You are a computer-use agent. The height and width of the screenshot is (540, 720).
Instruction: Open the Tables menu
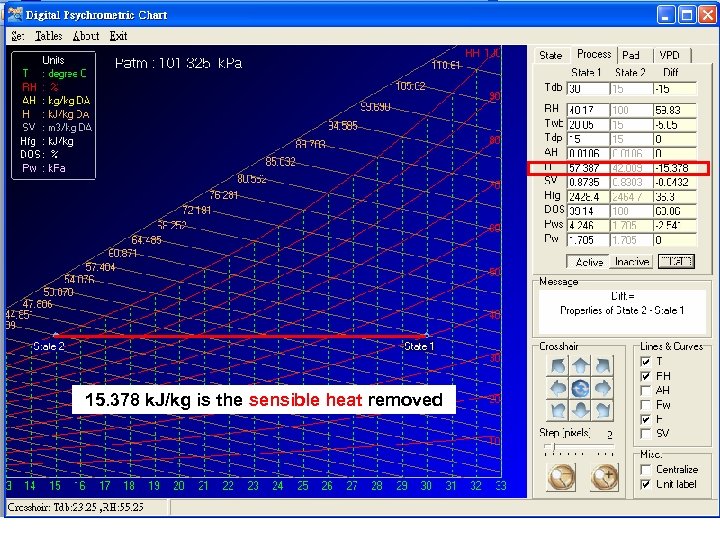pyautogui.click(x=48, y=36)
